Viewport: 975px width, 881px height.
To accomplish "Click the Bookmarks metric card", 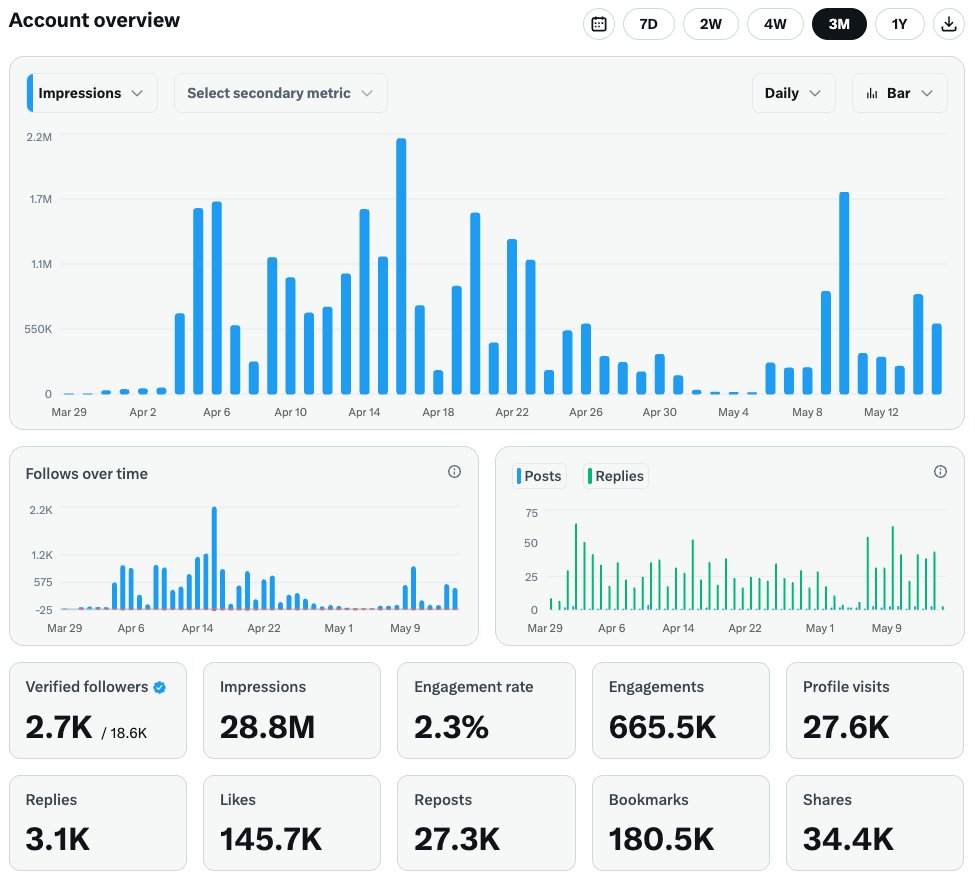I will tap(680, 822).
